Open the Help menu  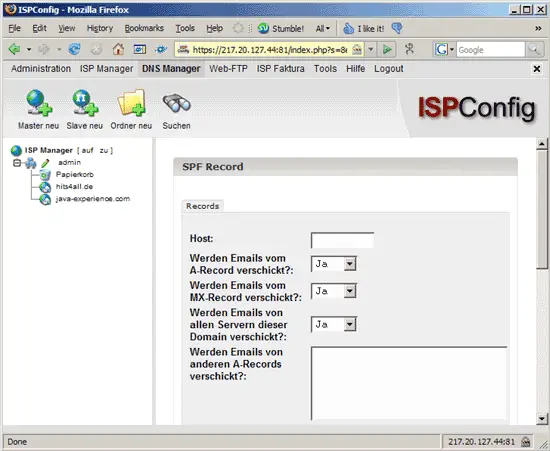click(214, 28)
